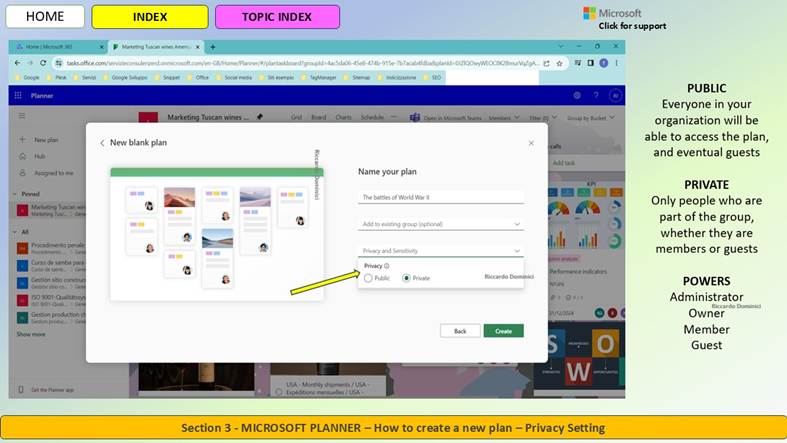Click the help question mark icon
787x443 pixels.
(596, 95)
